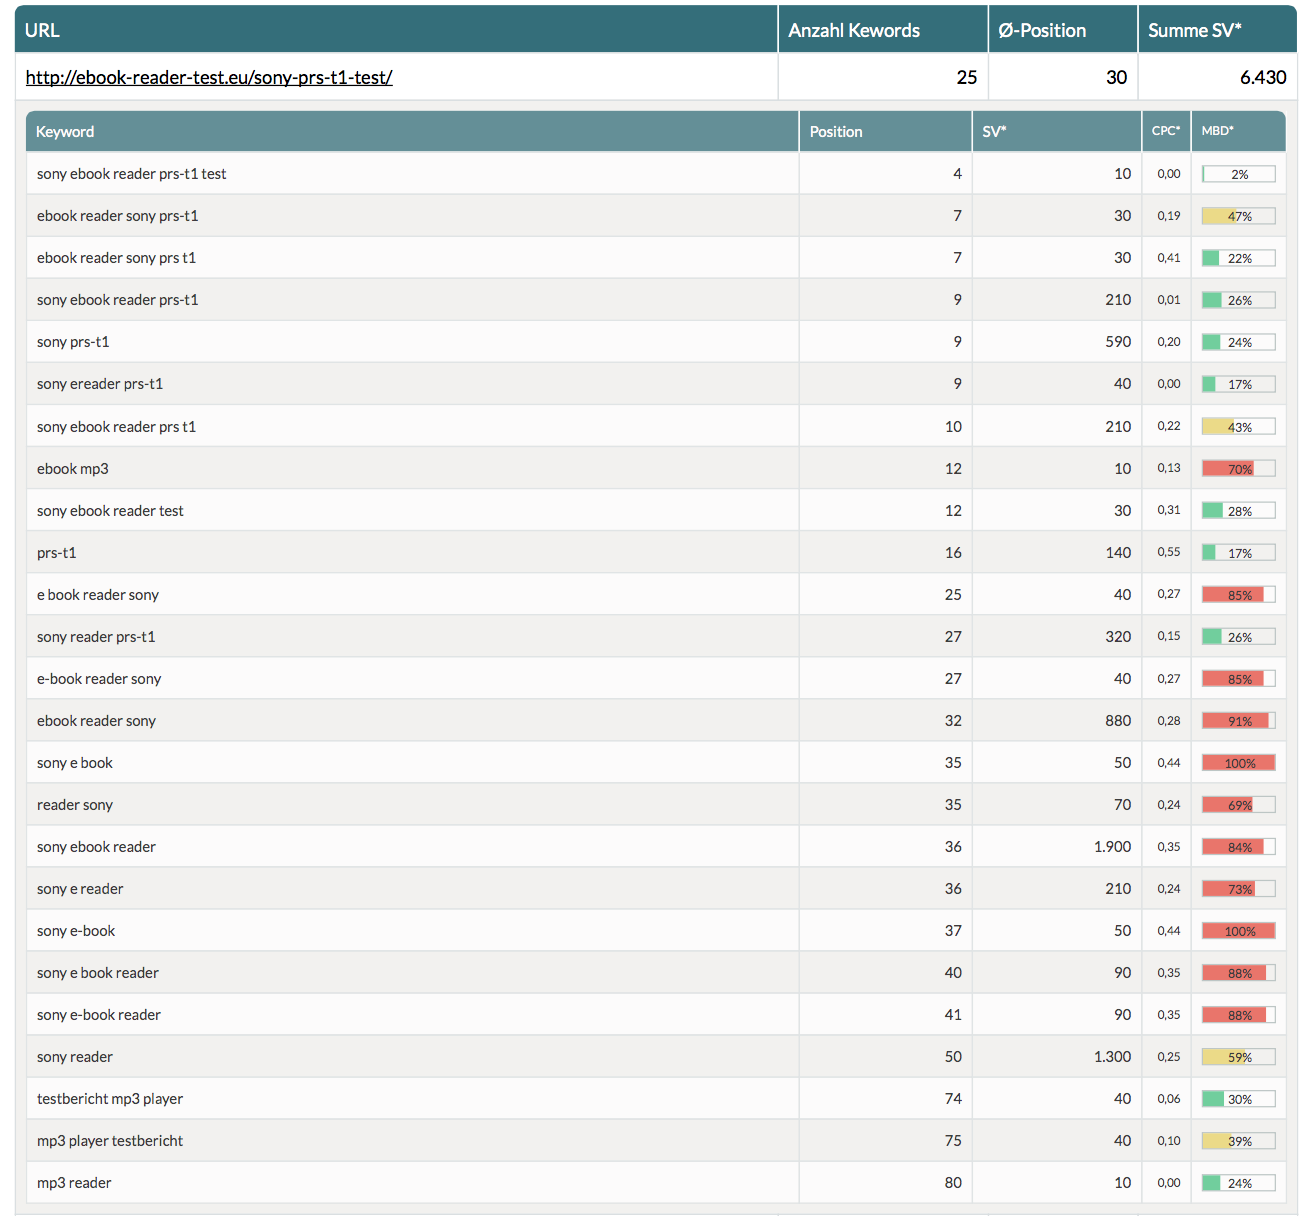Select search volume 1.900 for sony ebook reader
The width and height of the screenshot is (1313, 1216).
point(1112,846)
